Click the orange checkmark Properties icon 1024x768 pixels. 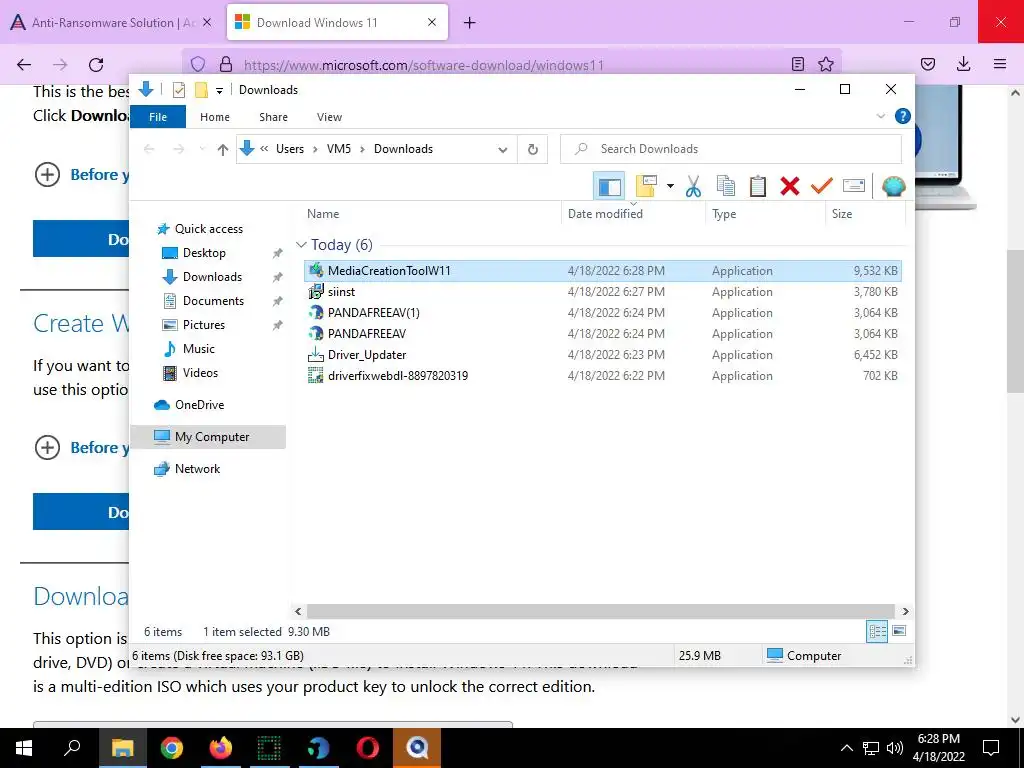(822, 186)
